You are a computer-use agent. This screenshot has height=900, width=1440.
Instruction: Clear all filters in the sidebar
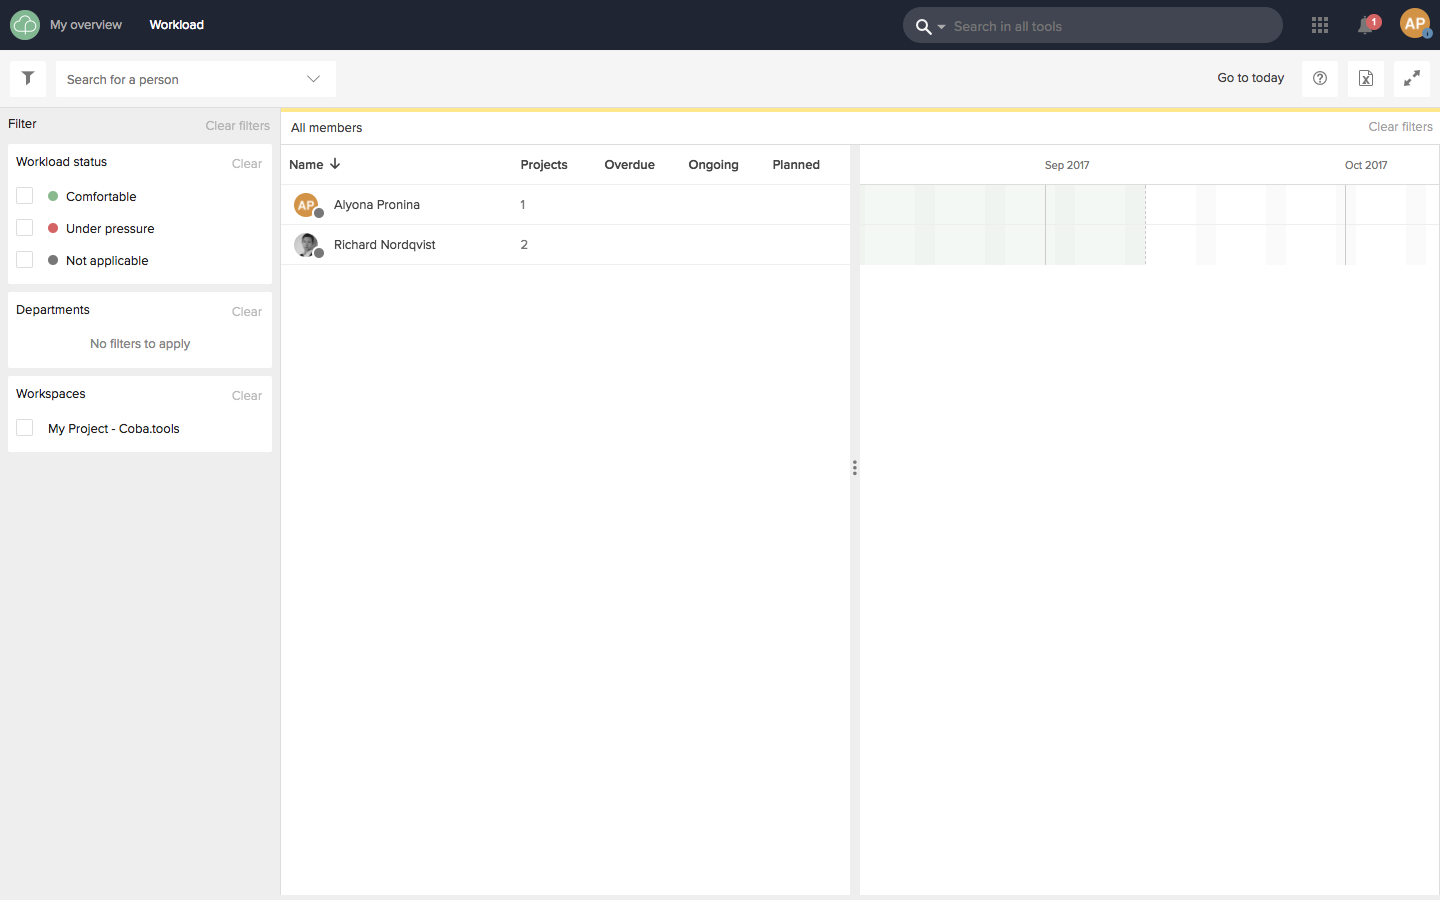pyautogui.click(x=237, y=125)
